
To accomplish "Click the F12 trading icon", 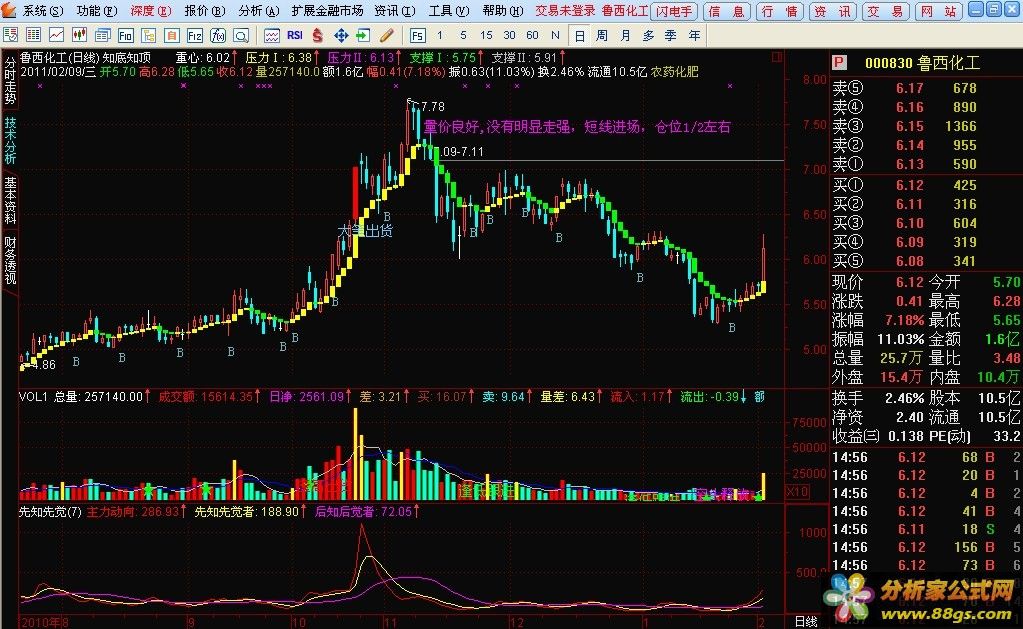I will point(194,35).
